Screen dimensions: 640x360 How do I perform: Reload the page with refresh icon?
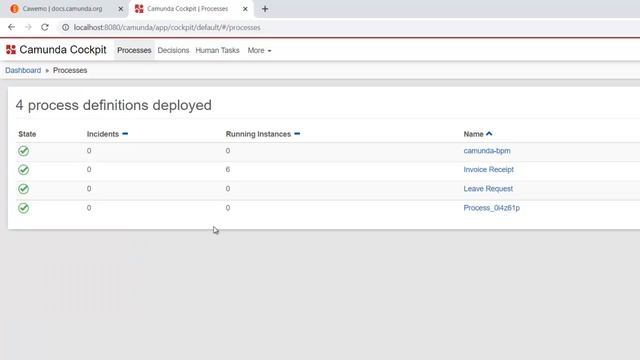(45, 27)
